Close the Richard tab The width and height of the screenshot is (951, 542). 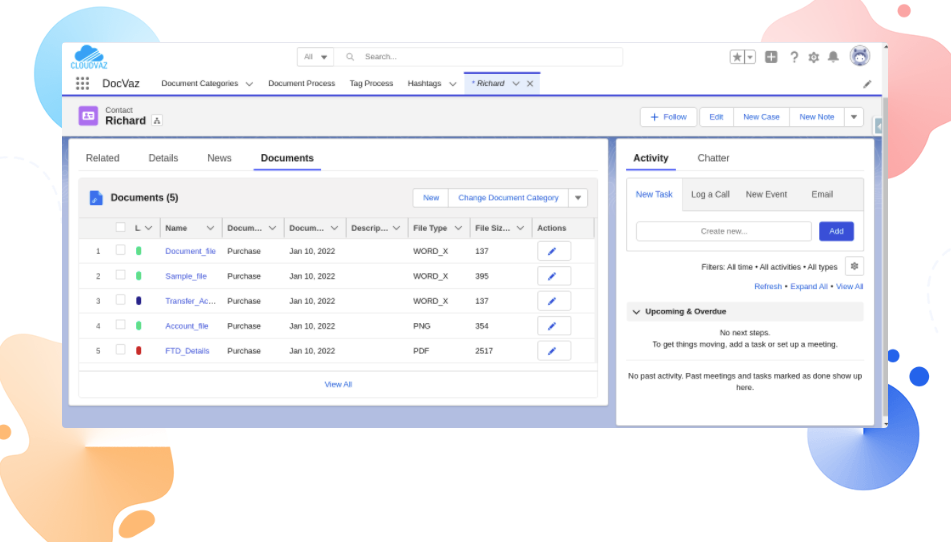[530, 84]
